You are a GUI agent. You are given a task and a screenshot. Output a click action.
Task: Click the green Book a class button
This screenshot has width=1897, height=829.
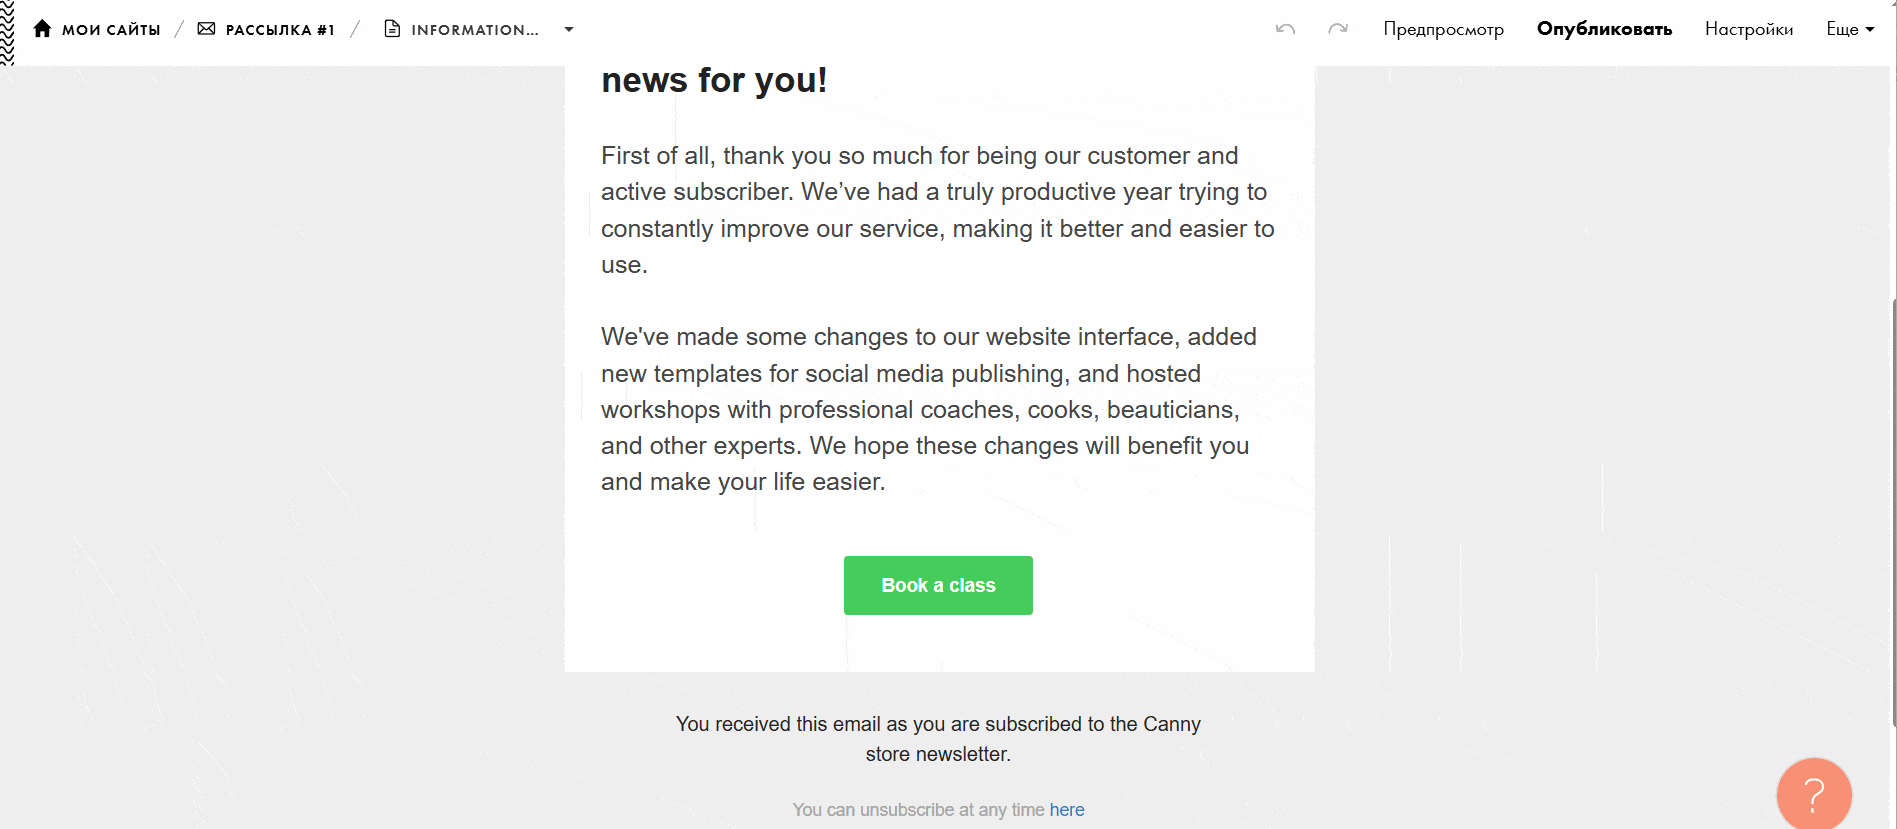point(938,585)
